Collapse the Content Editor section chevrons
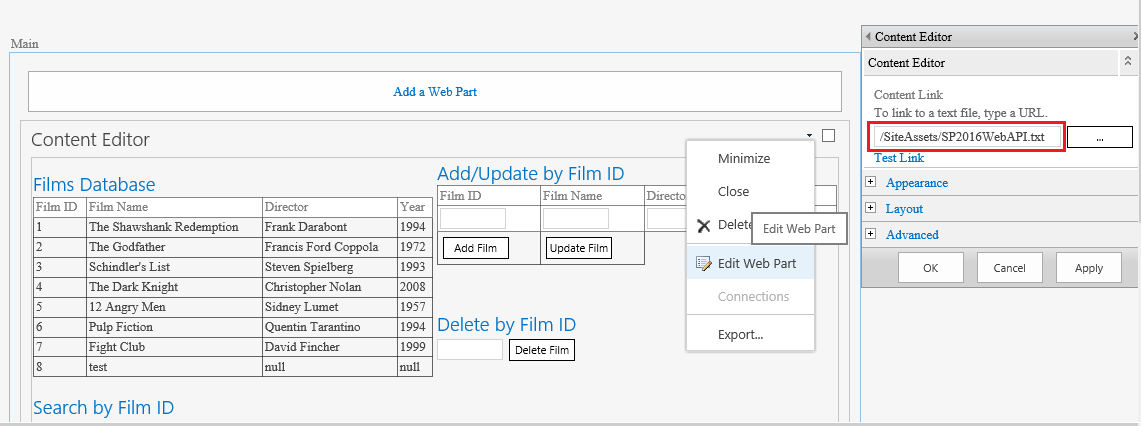The width and height of the screenshot is (1141, 426). coord(1128,62)
